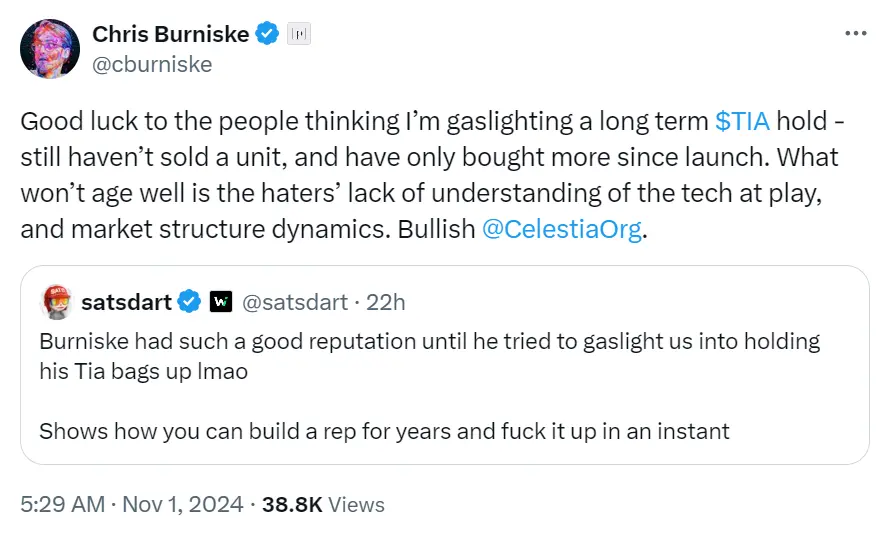Open the three-dot more options menu
The height and width of the screenshot is (534, 894).
point(856,33)
